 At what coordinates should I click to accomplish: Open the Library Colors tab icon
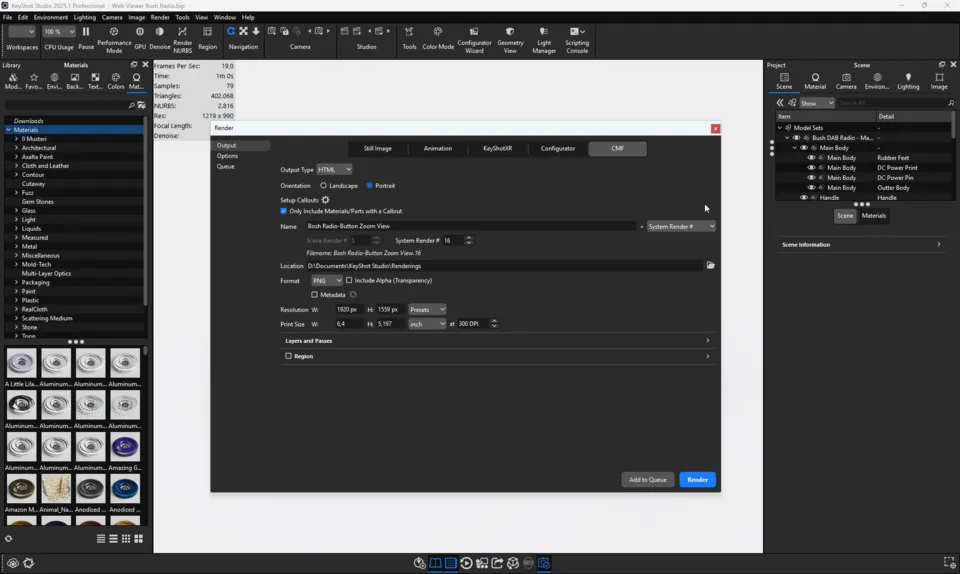pos(116,80)
